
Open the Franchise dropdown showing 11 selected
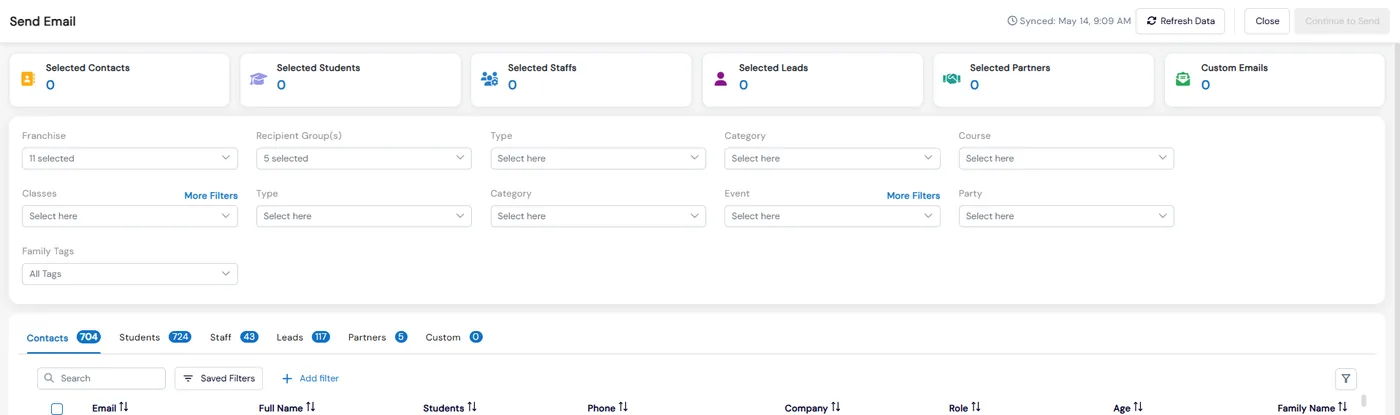[x=130, y=158]
